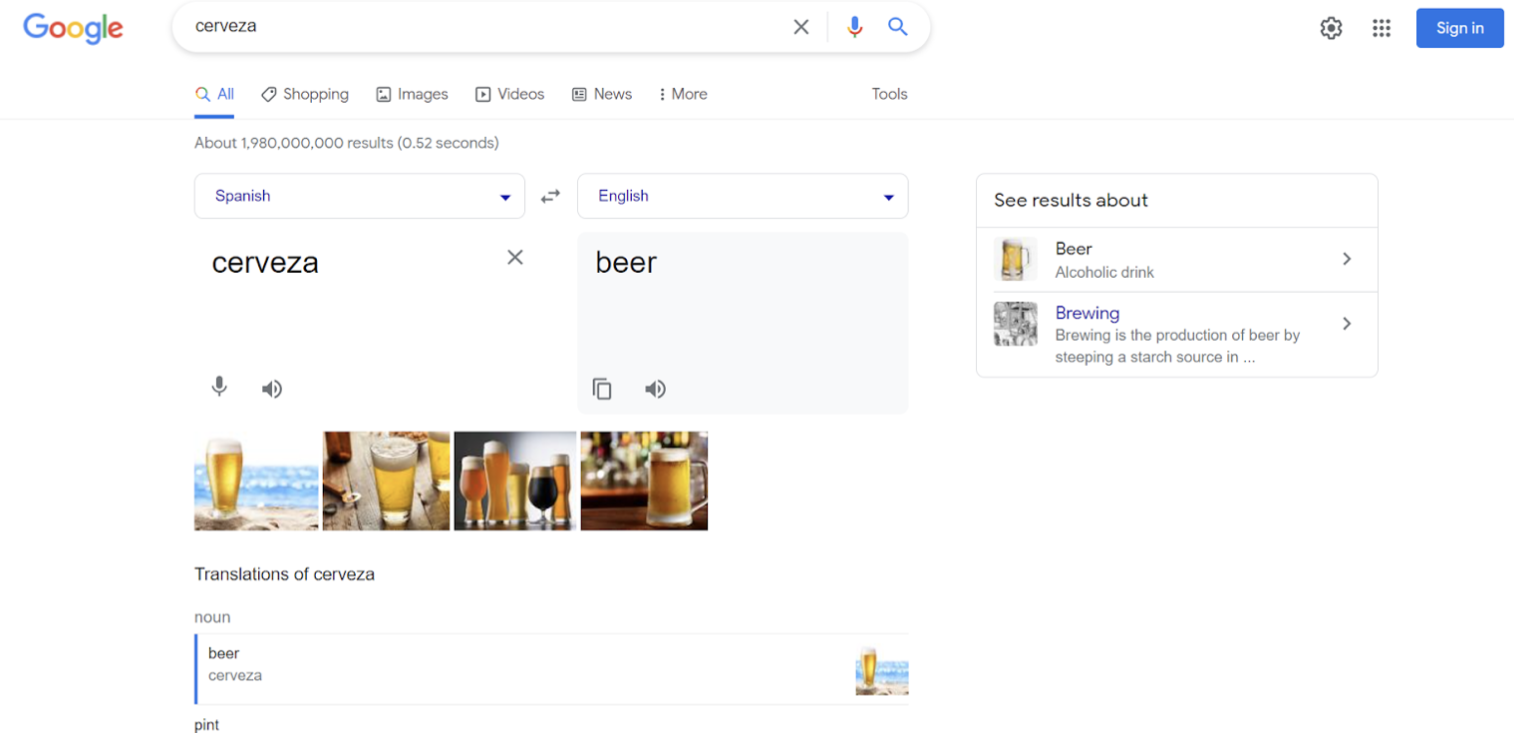
Task: Switch to the Images tab
Action: (412, 94)
